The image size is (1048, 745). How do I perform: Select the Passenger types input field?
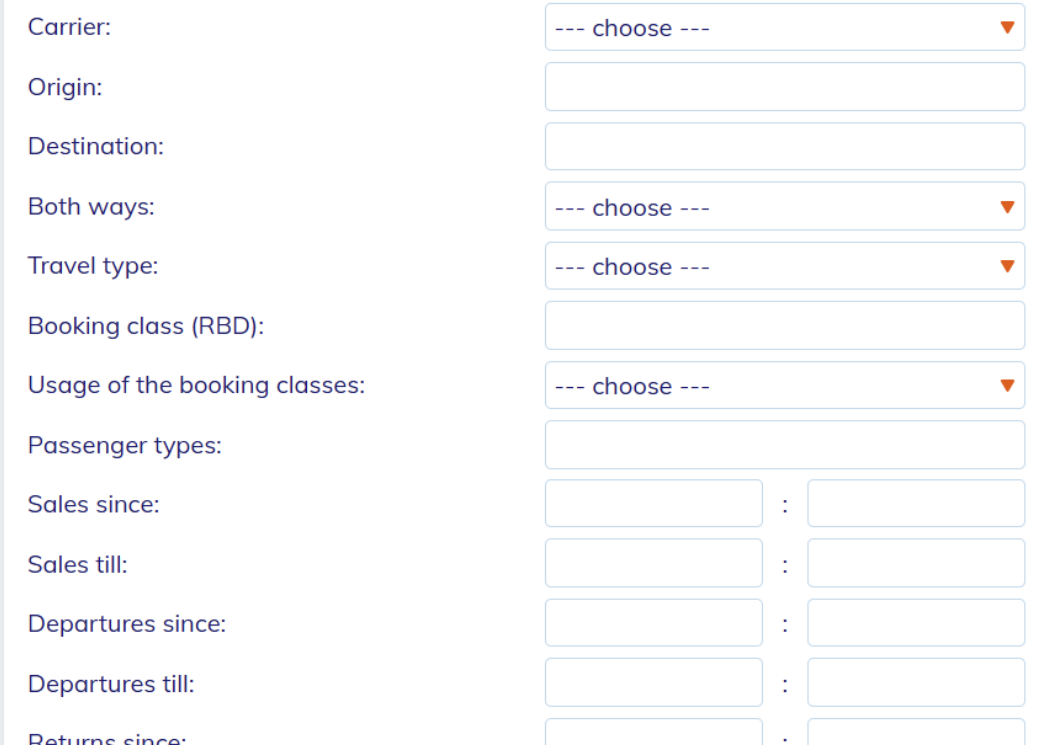click(x=784, y=445)
